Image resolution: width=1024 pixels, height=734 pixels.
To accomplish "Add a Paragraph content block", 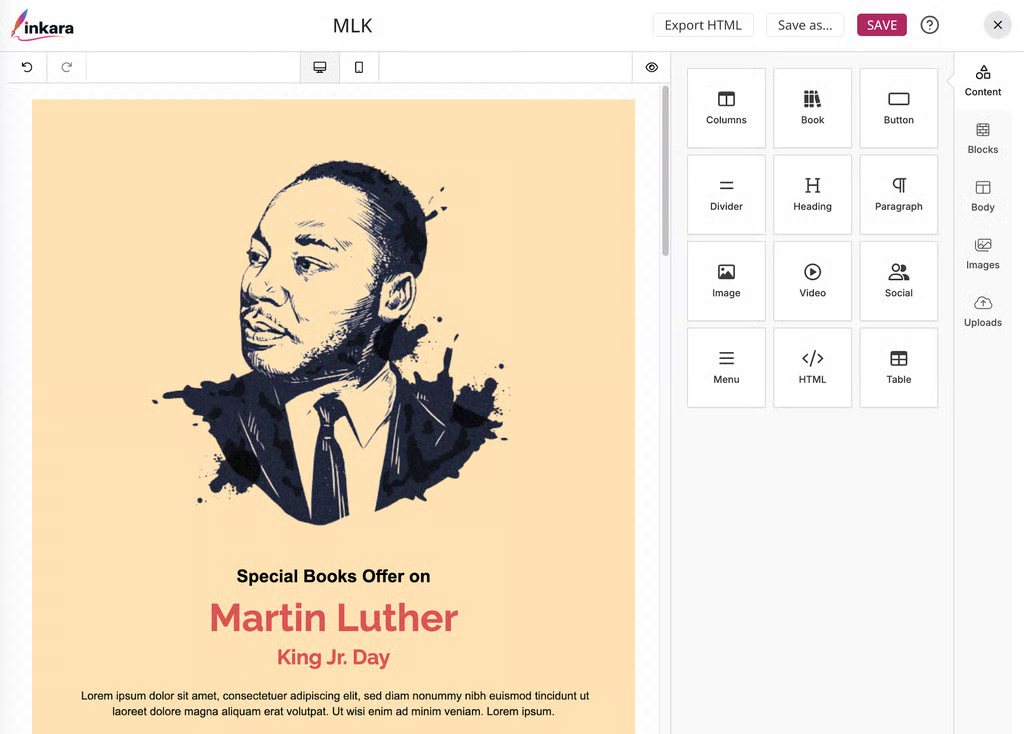I will pos(899,195).
